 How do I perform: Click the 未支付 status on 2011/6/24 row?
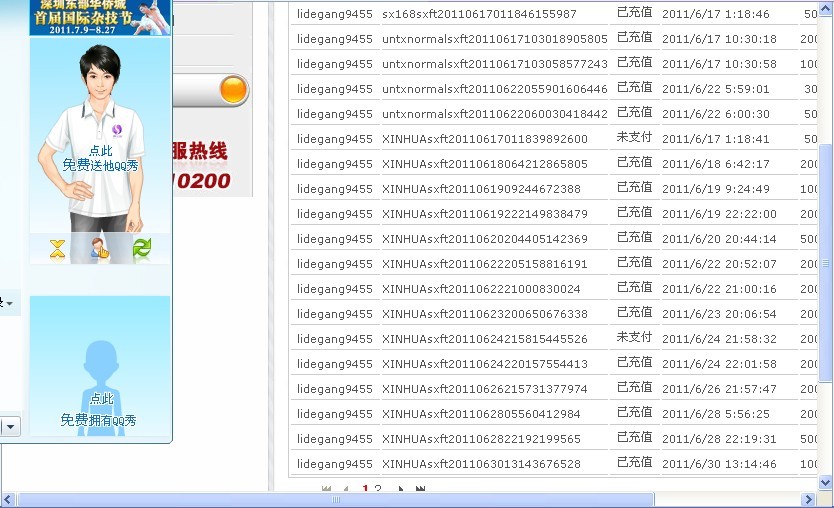point(634,338)
